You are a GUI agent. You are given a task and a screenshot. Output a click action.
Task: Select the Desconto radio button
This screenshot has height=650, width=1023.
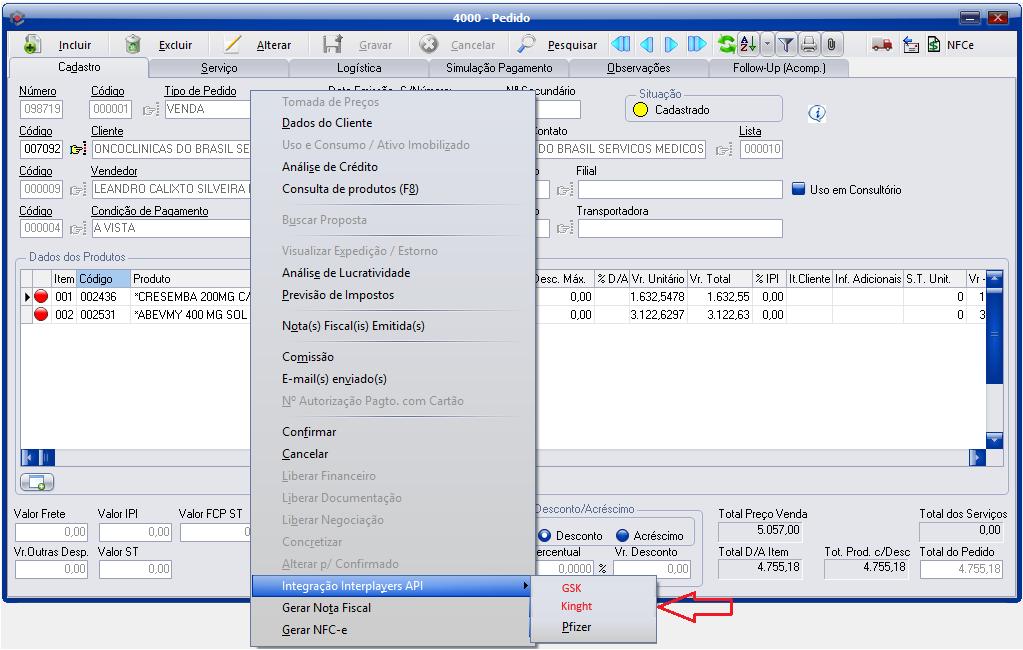[546, 535]
